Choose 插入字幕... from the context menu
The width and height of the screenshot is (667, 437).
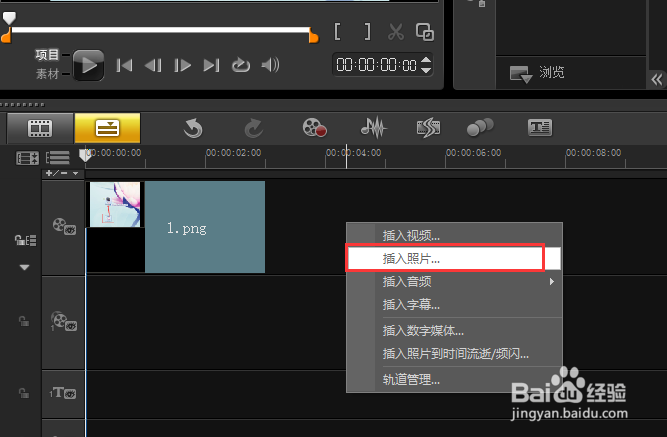click(454, 304)
